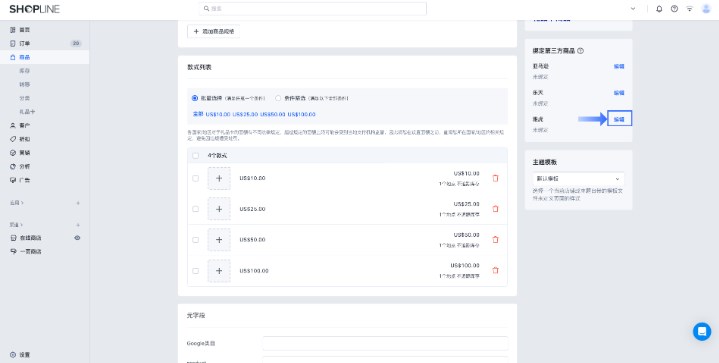Open the user avatar menu
Image resolution: width=719 pixels, height=363 pixels.
(x=706, y=9)
